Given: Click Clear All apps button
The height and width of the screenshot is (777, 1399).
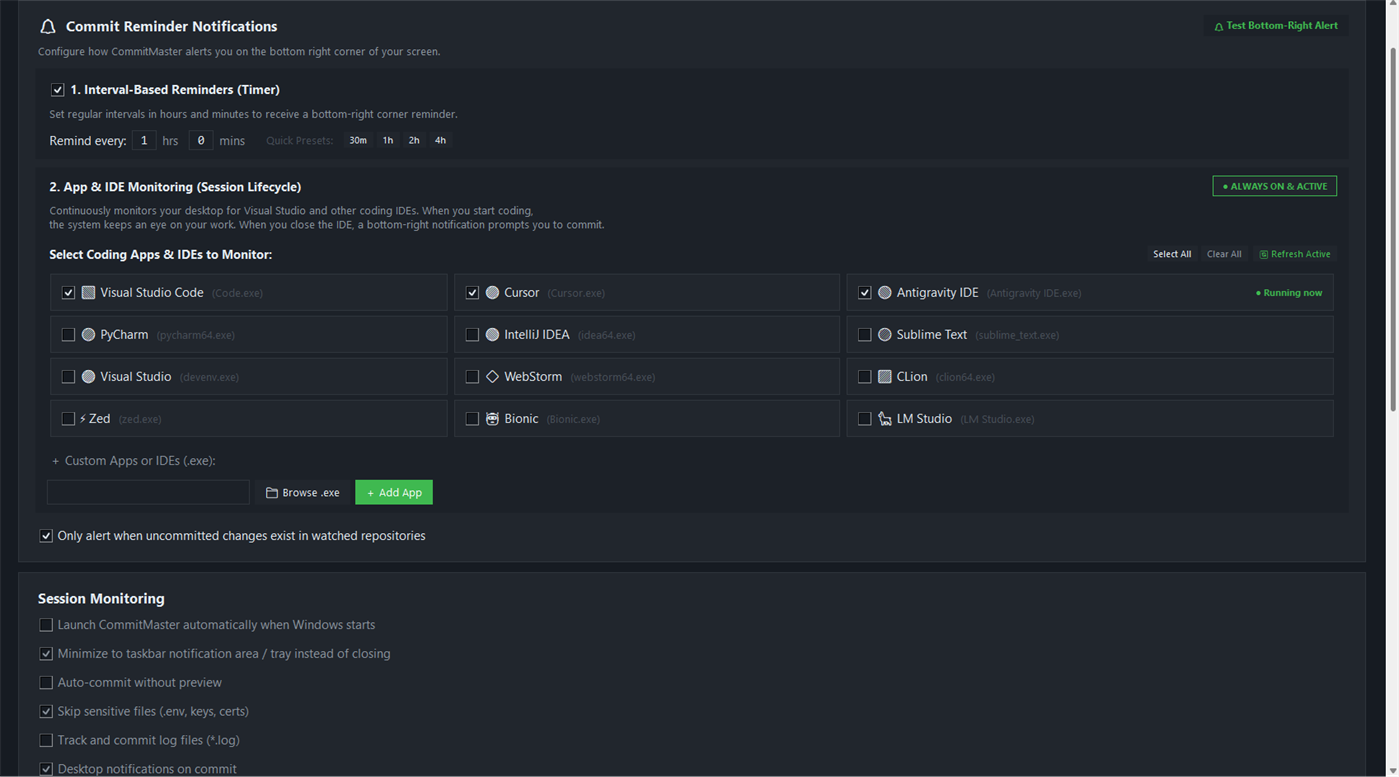Looking at the screenshot, I should click(1224, 254).
